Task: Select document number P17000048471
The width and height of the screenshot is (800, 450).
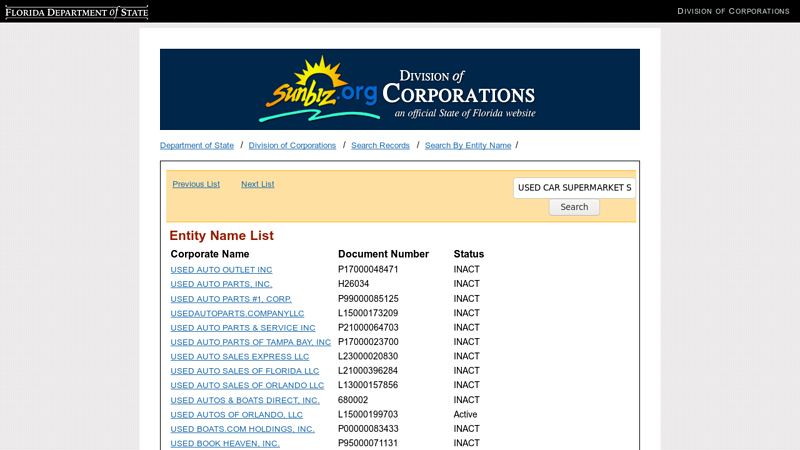Action: [x=368, y=269]
